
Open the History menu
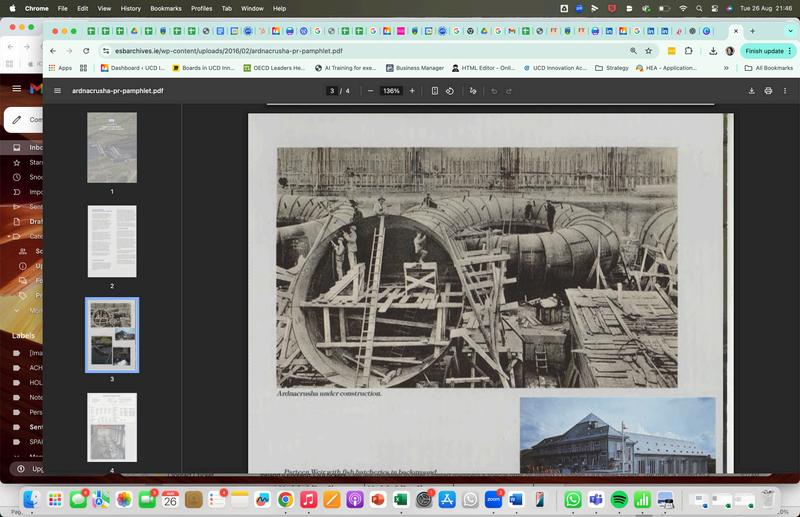coord(130,8)
